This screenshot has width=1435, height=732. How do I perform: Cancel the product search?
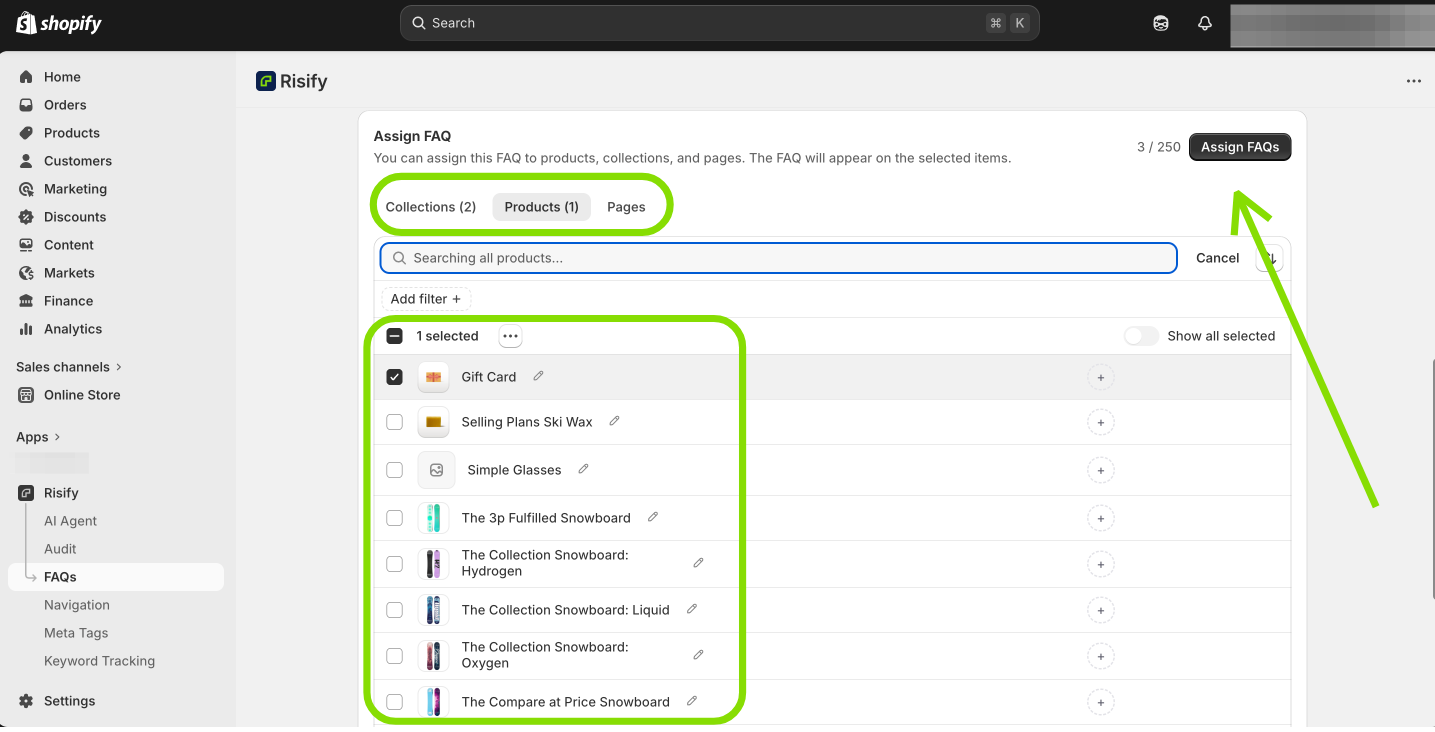[1217, 258]
